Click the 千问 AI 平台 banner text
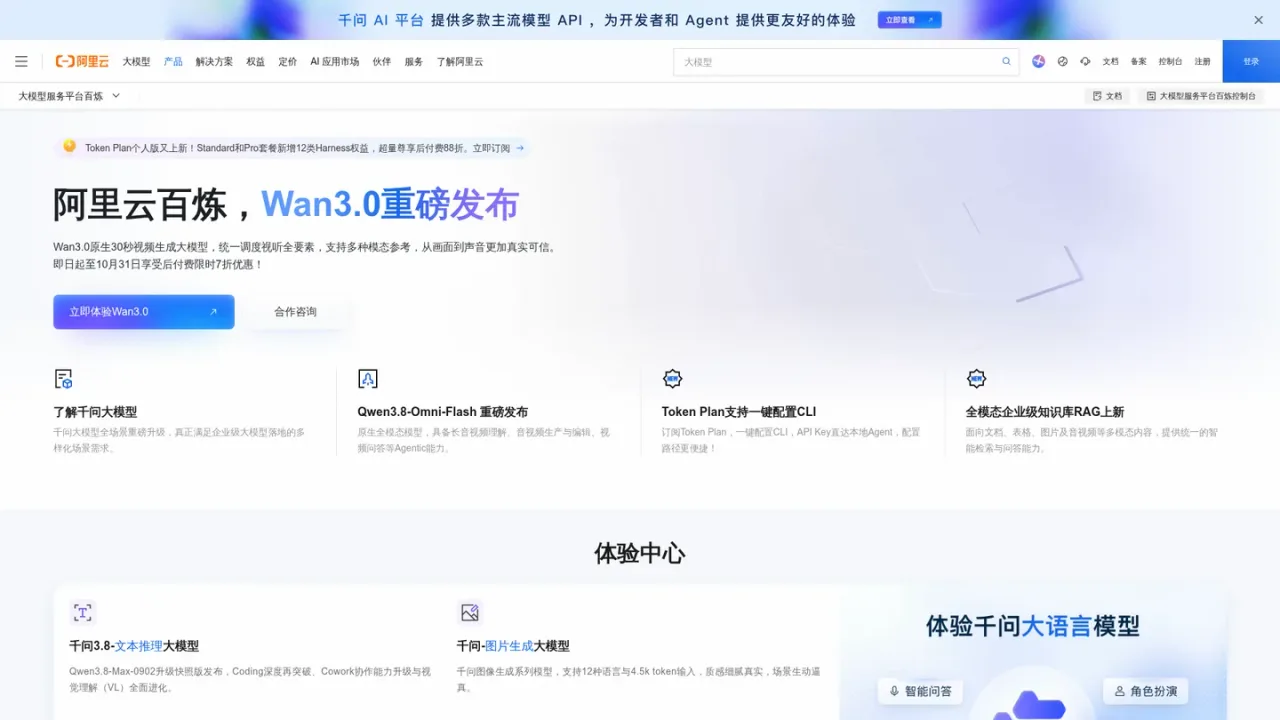Image resolution: width=1280 pixels, height=720 pixels. pos(381,20)
